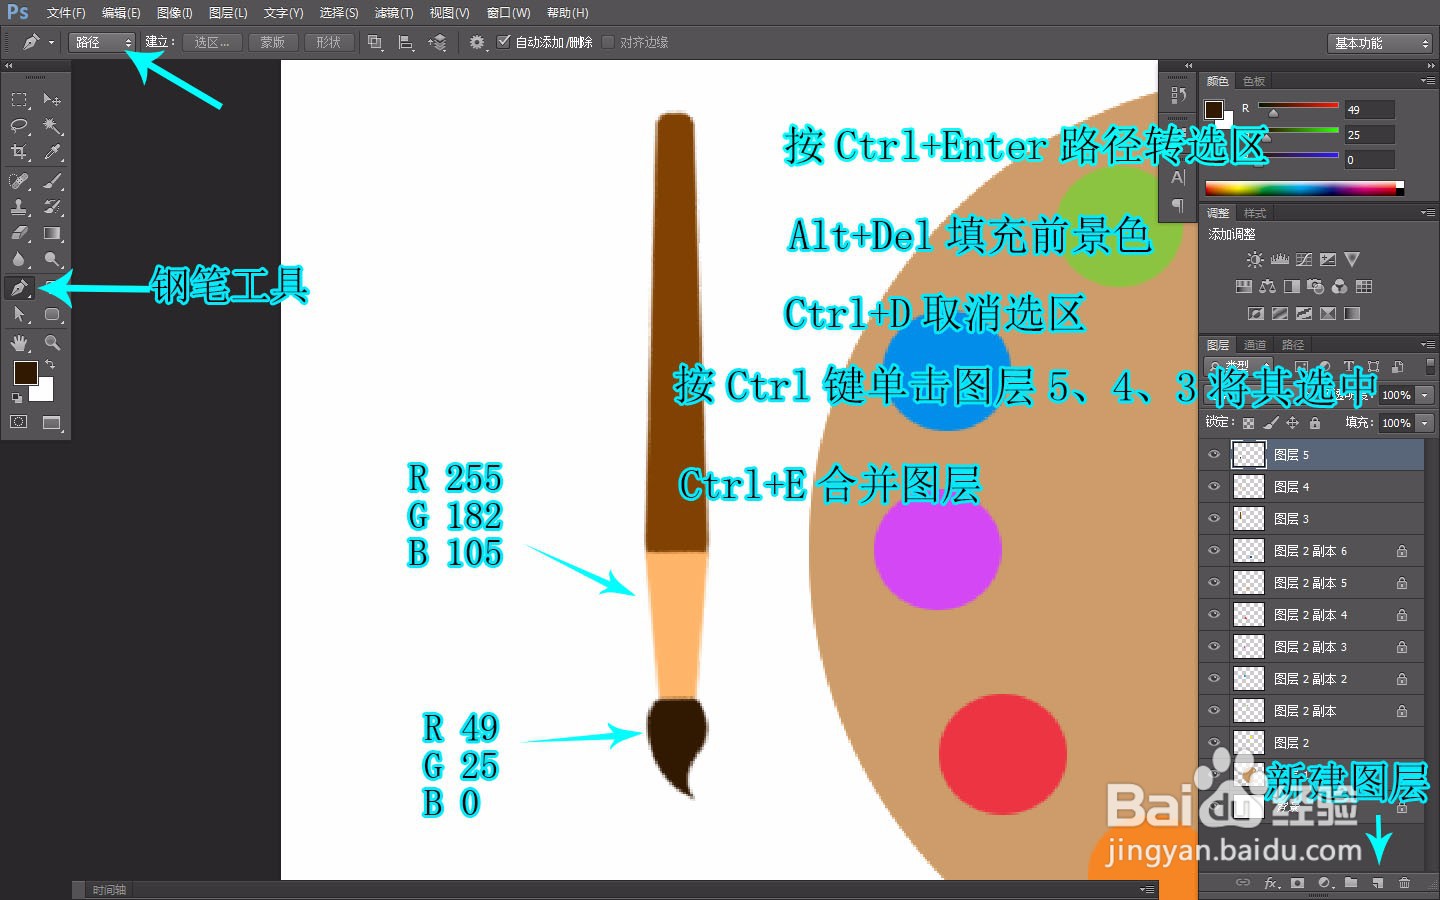This screenshot has width=1440, height=900.
Task: Add a layer mask
Action: 1297,883
